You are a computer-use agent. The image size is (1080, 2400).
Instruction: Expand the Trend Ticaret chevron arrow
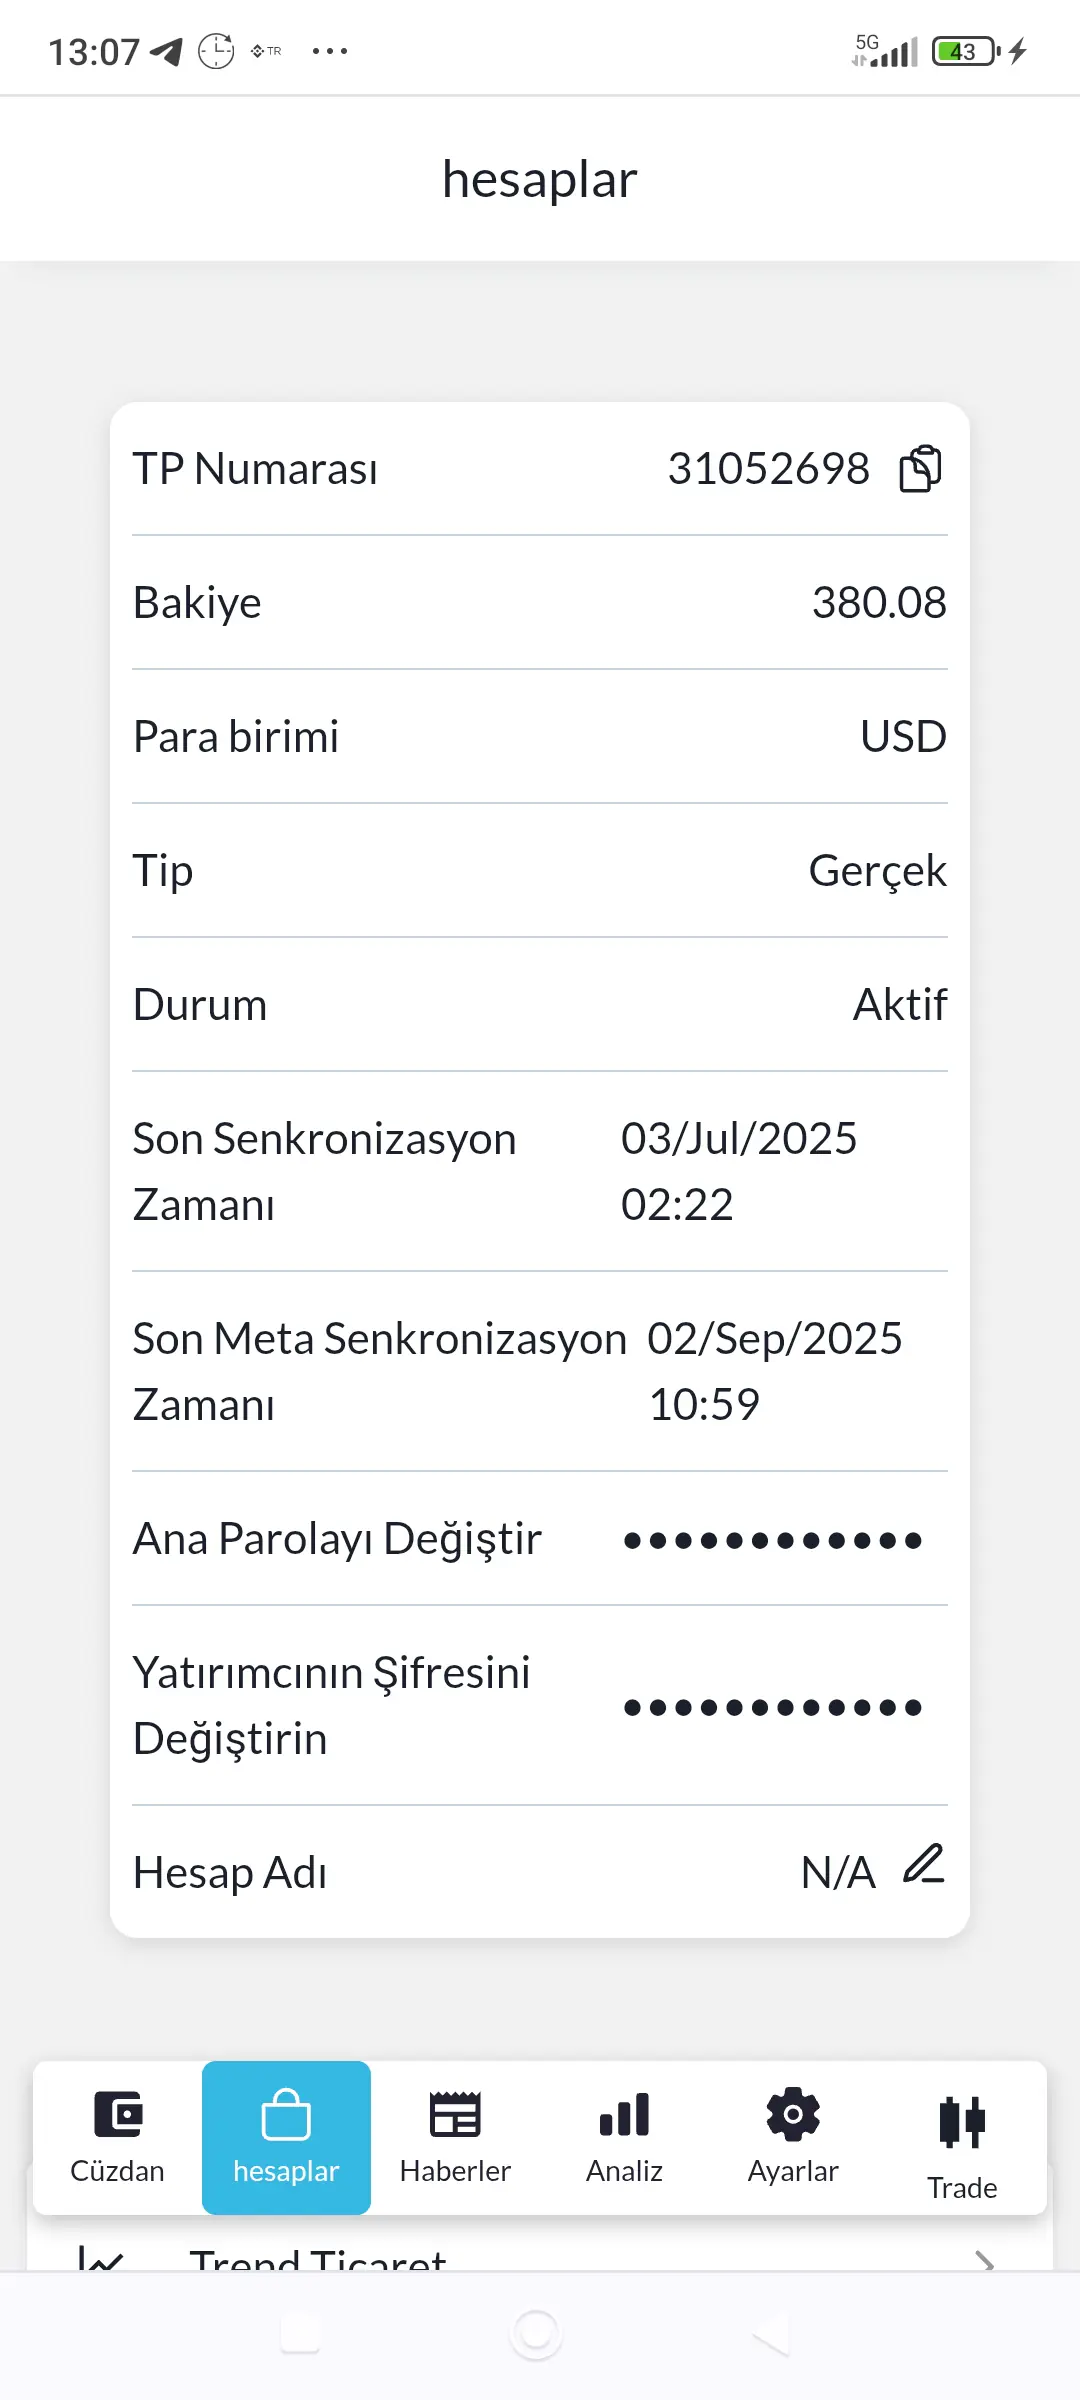pyautogui.click(x=984, y=2258)
